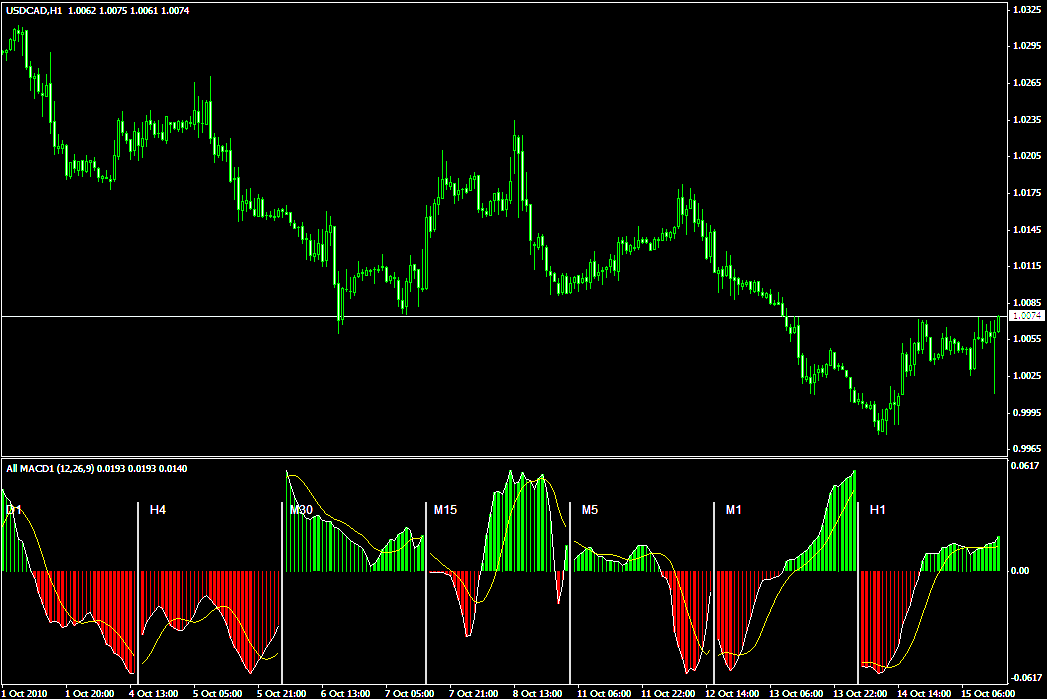1050x699 pixels.
Task: Click the 1.0235 price scale value
Action: (1027, 120)
